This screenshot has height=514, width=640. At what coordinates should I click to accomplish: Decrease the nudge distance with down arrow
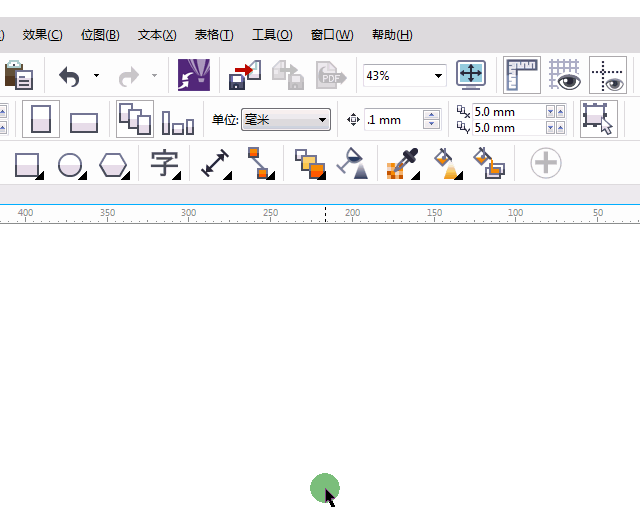point(431,125)
